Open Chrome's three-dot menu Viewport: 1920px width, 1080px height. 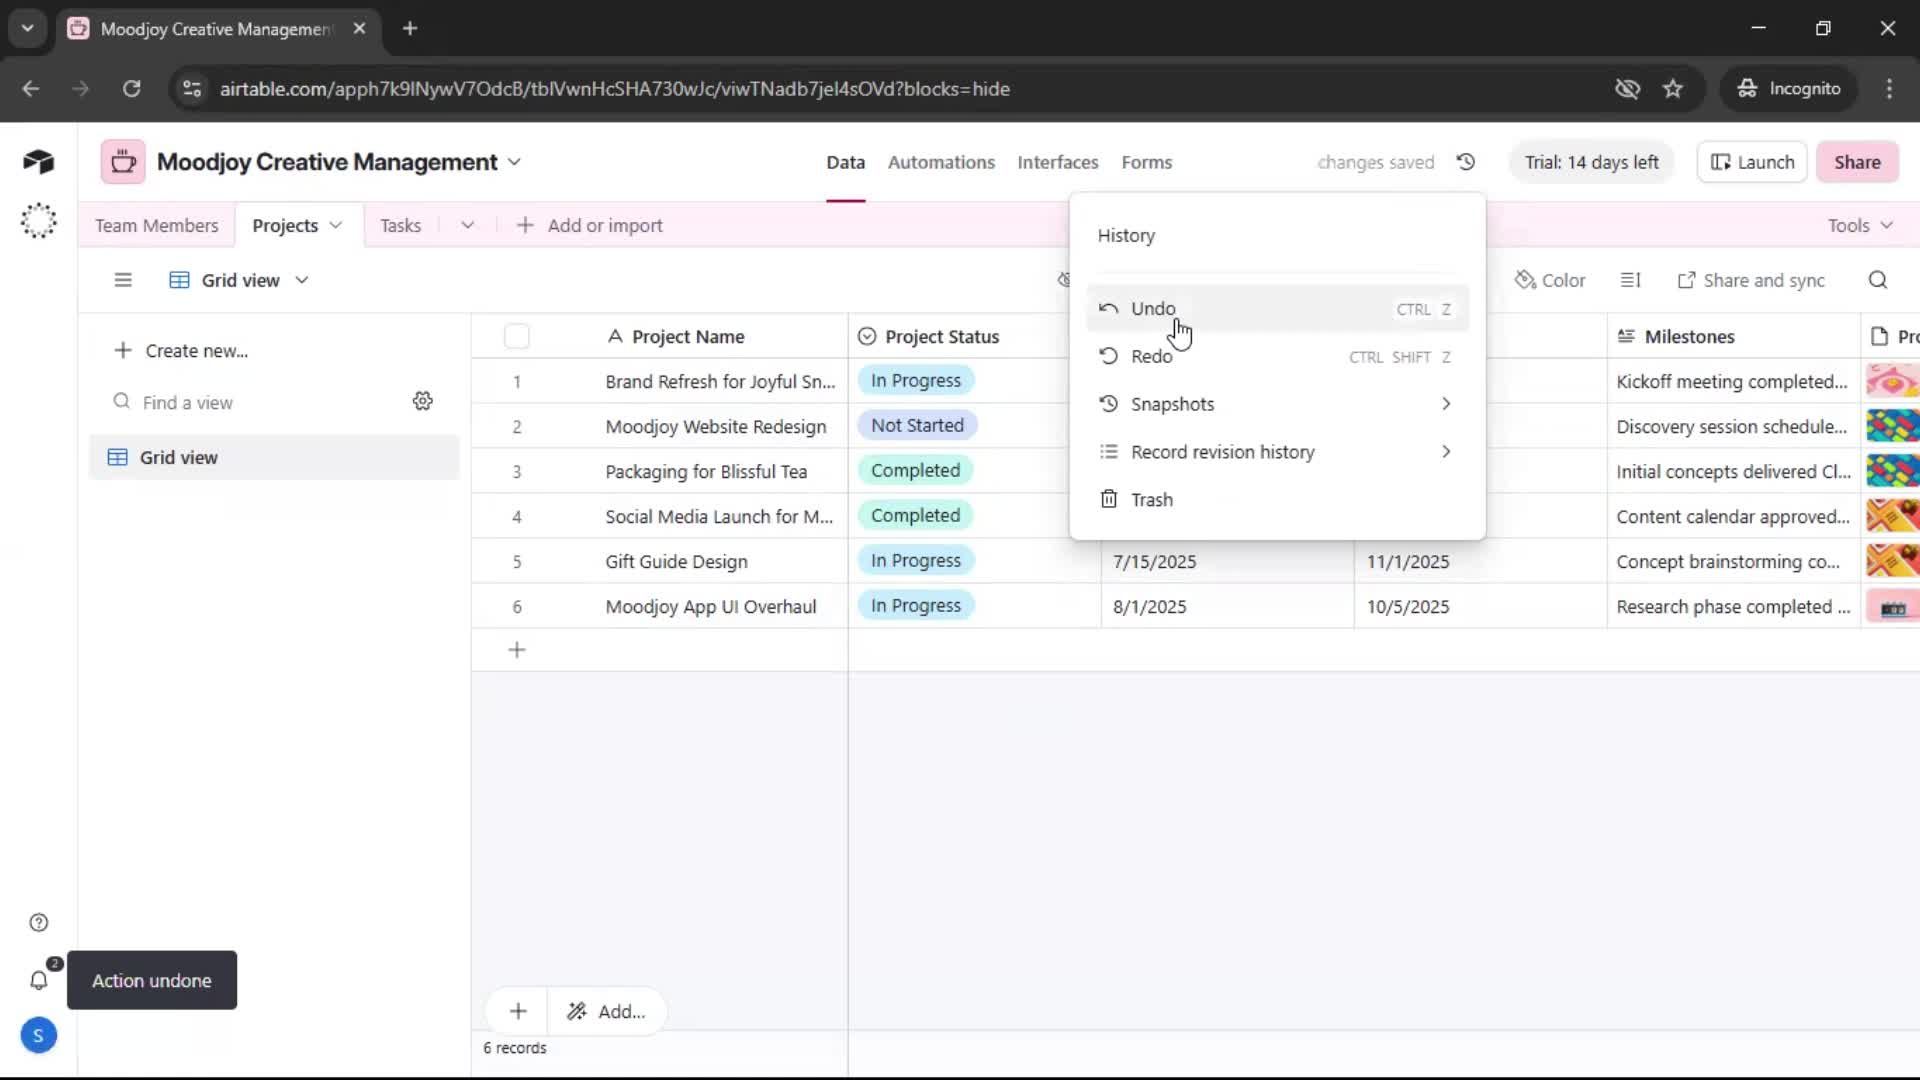click(1889, 89)
